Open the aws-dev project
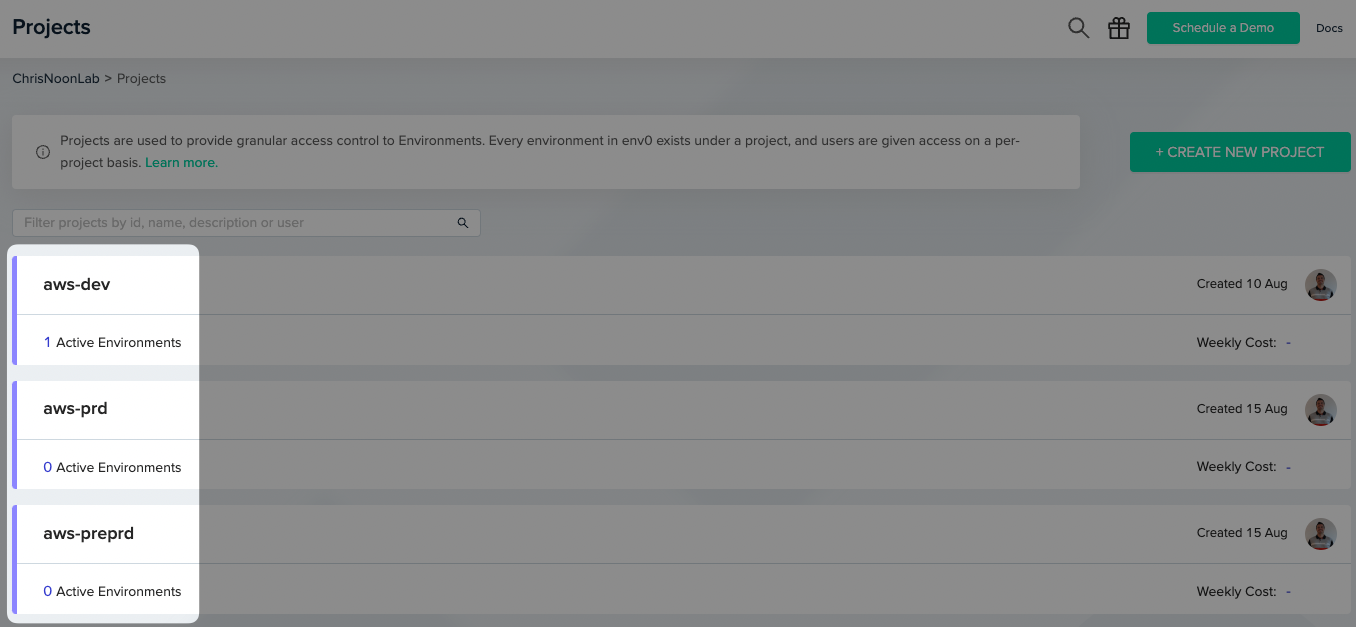The width and height of the screenshot is (1356, 627). point(77,285)
